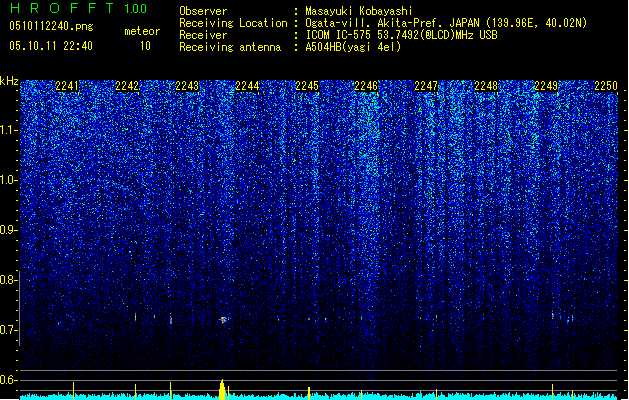Click the 'Observer' field label
This screenshot has width=629, height=400.
tap(203, 11)
